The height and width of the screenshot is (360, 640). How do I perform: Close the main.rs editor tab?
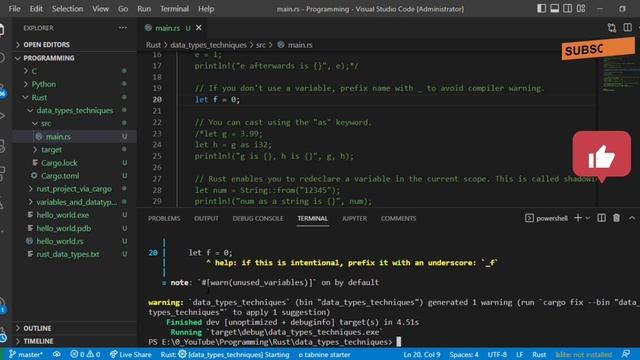tap(199, 28)
